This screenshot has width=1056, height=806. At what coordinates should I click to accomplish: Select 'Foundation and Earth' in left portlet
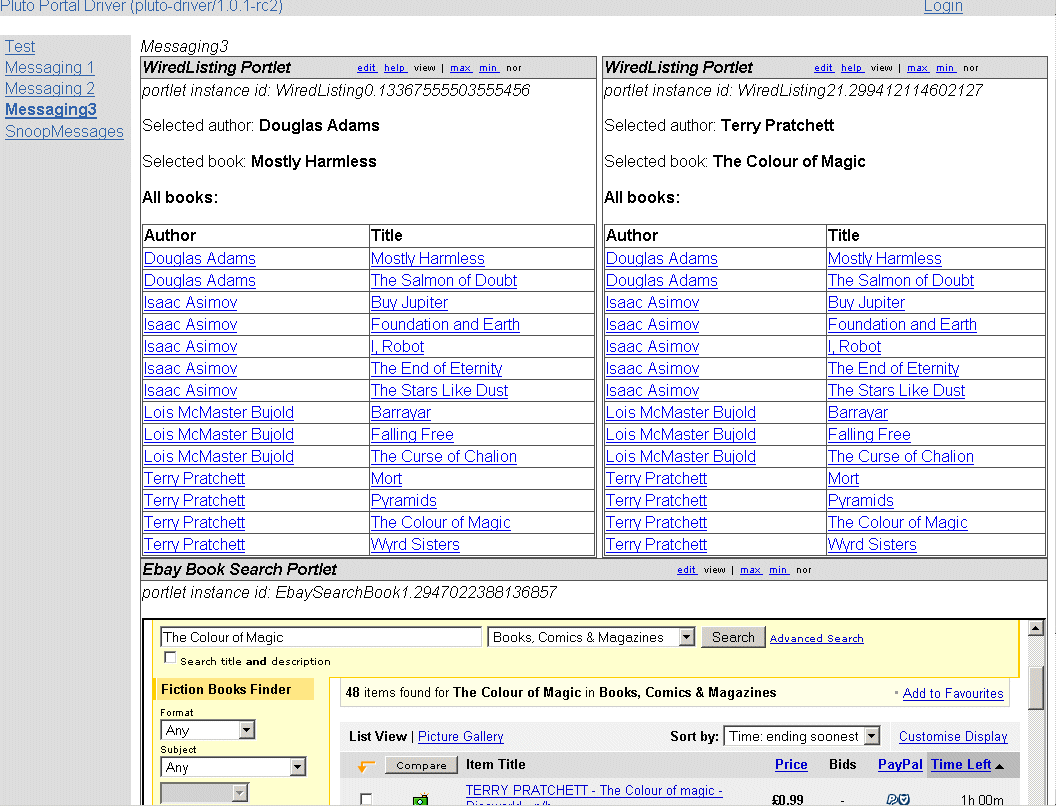pyautogui.click(x=445, y=325)
